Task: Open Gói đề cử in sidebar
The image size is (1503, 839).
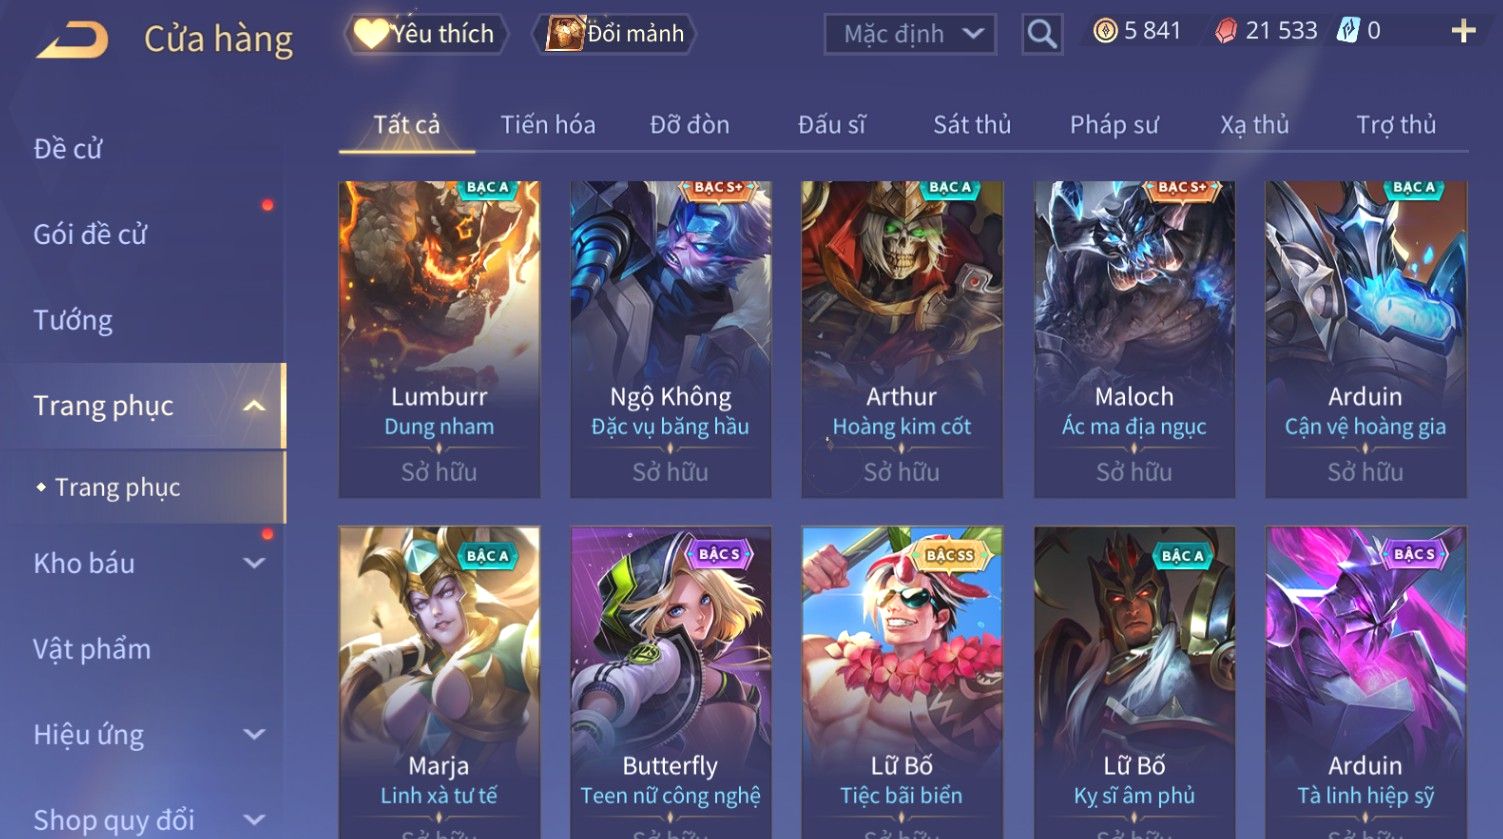Action: coord(90,234)
